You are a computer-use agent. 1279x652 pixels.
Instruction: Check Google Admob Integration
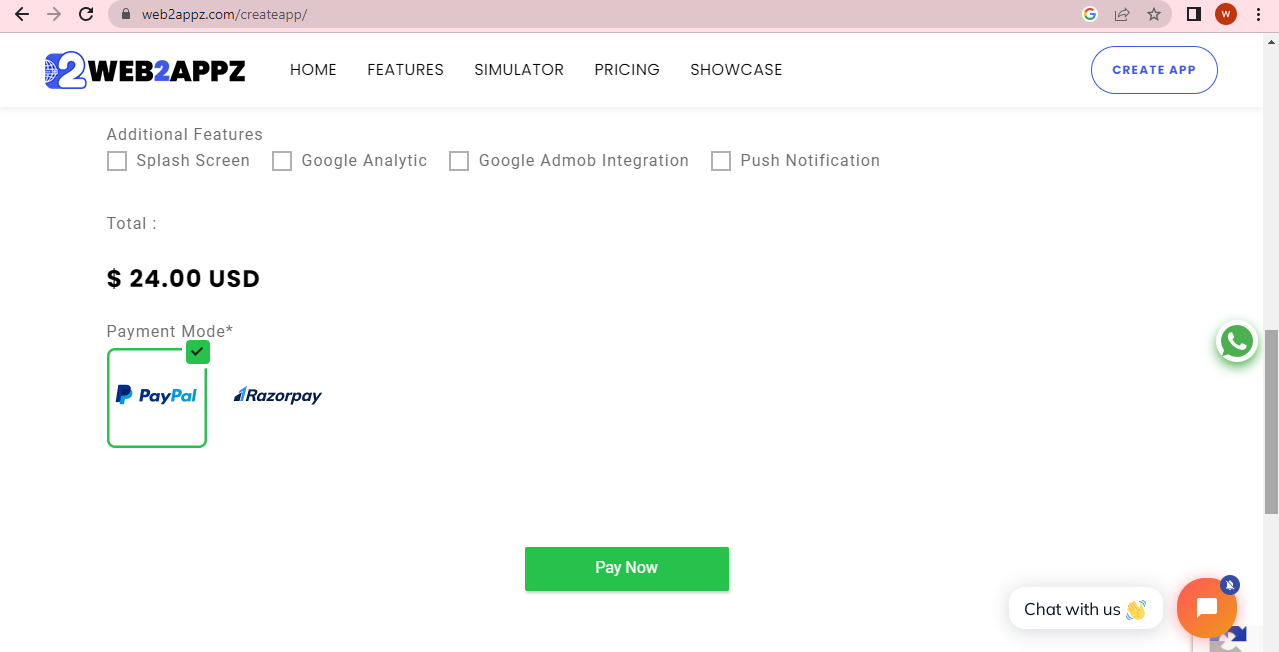click(459, 160)
